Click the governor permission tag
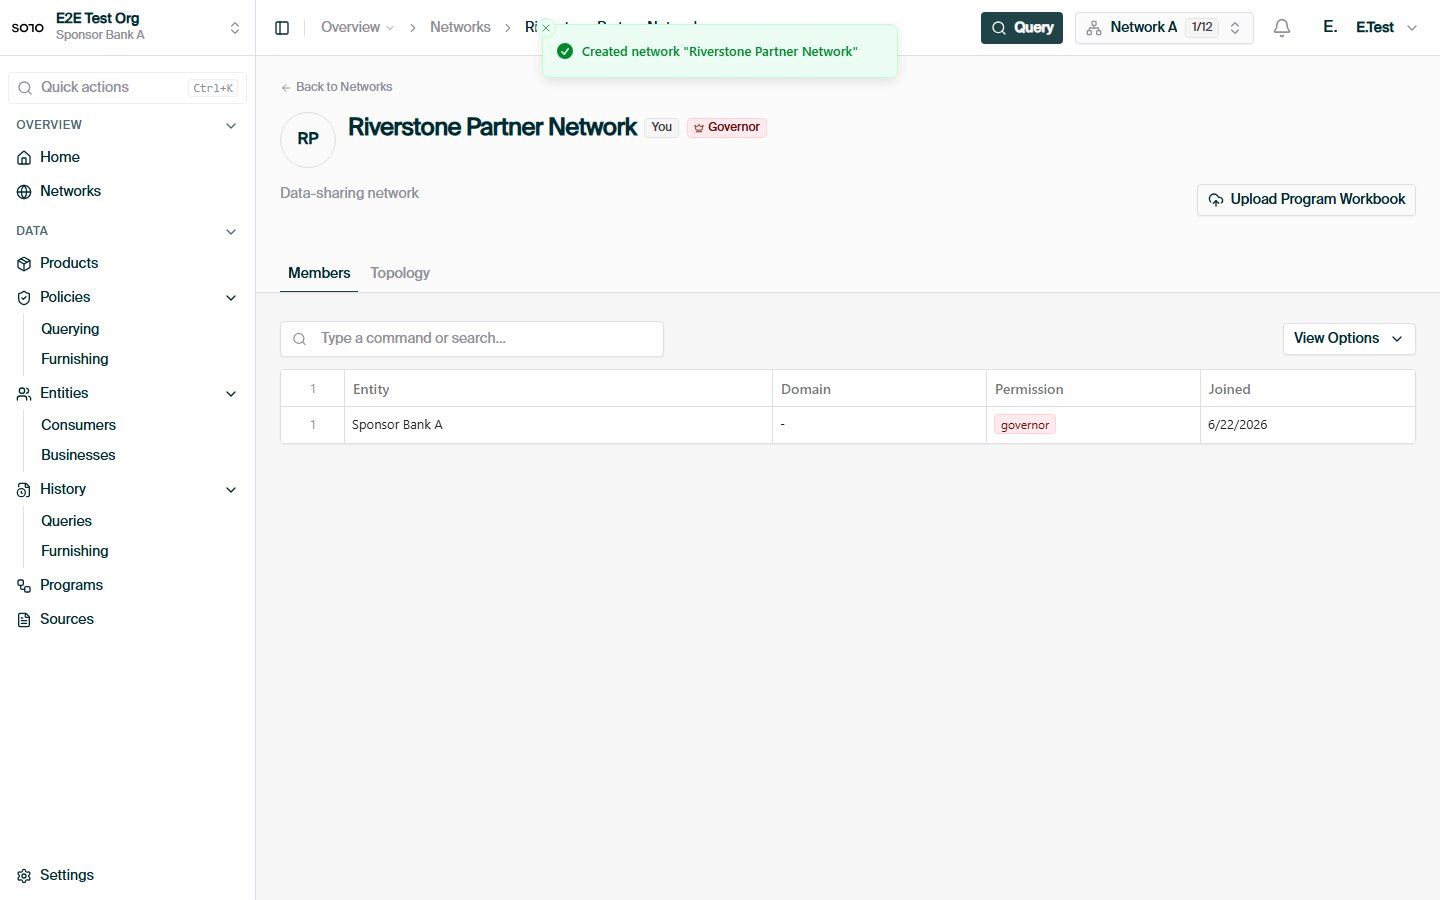The image size is (1440, 900). pyautogui.click(x=1025, y=425)
